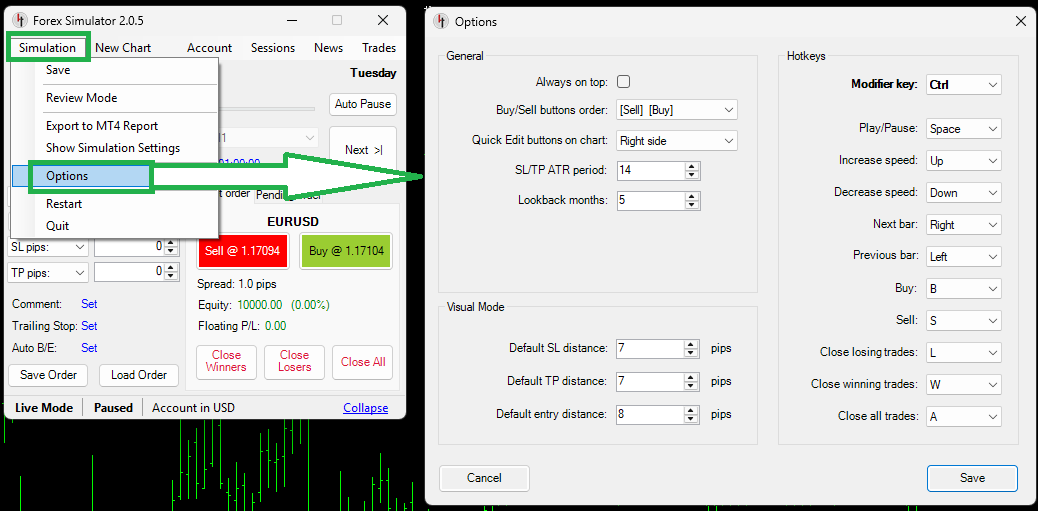Viewport: 1038px width, 511px height.
Task: Click the Forex Simulator app icon in title bar
Action: (x=19, y=20)
